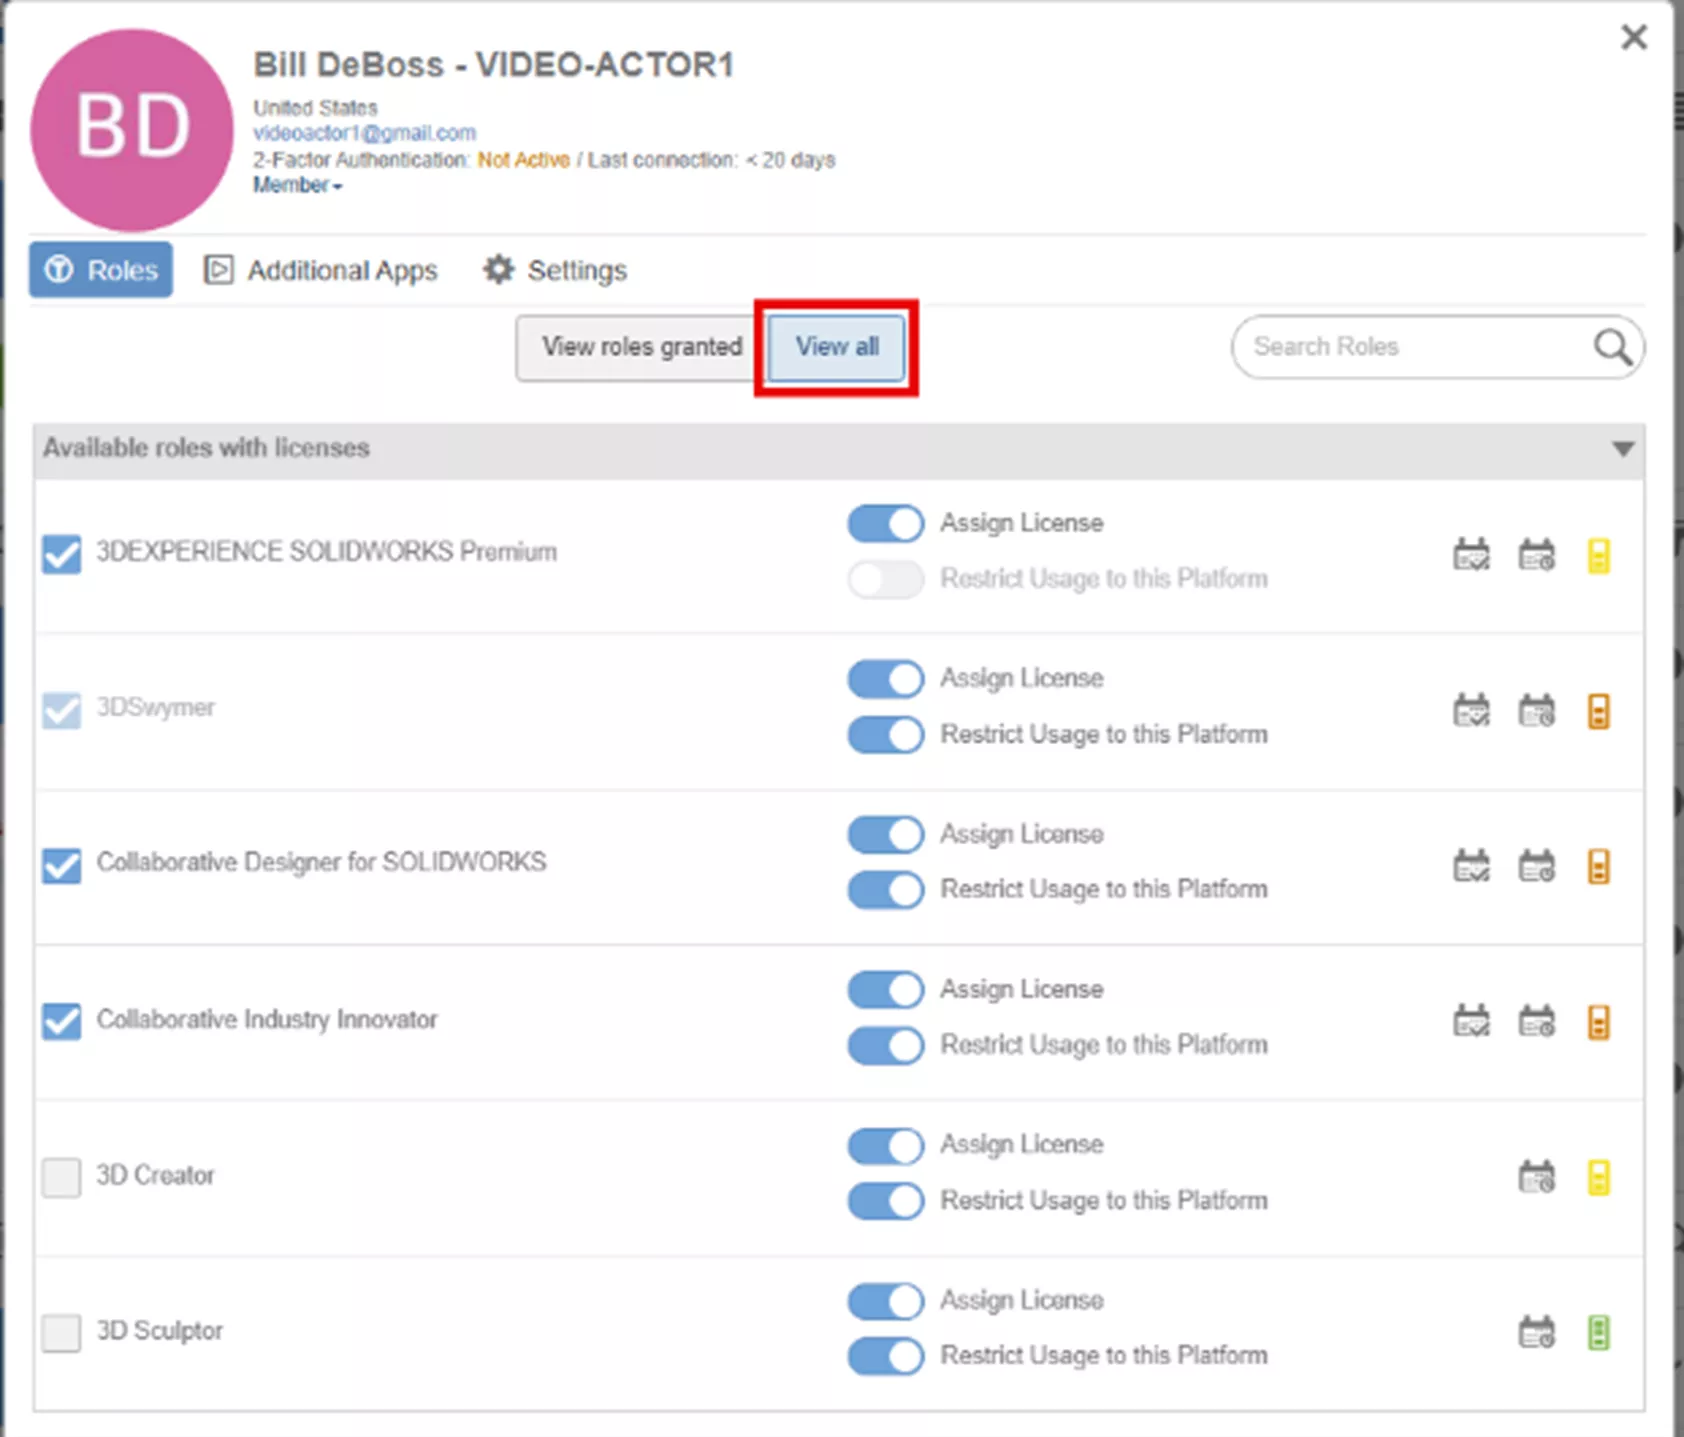Image resolution: width=1684 pixels, height=1437 pixels.
Task: Click yellow license icon for 3D Creator
Action: point(1599,1178)
